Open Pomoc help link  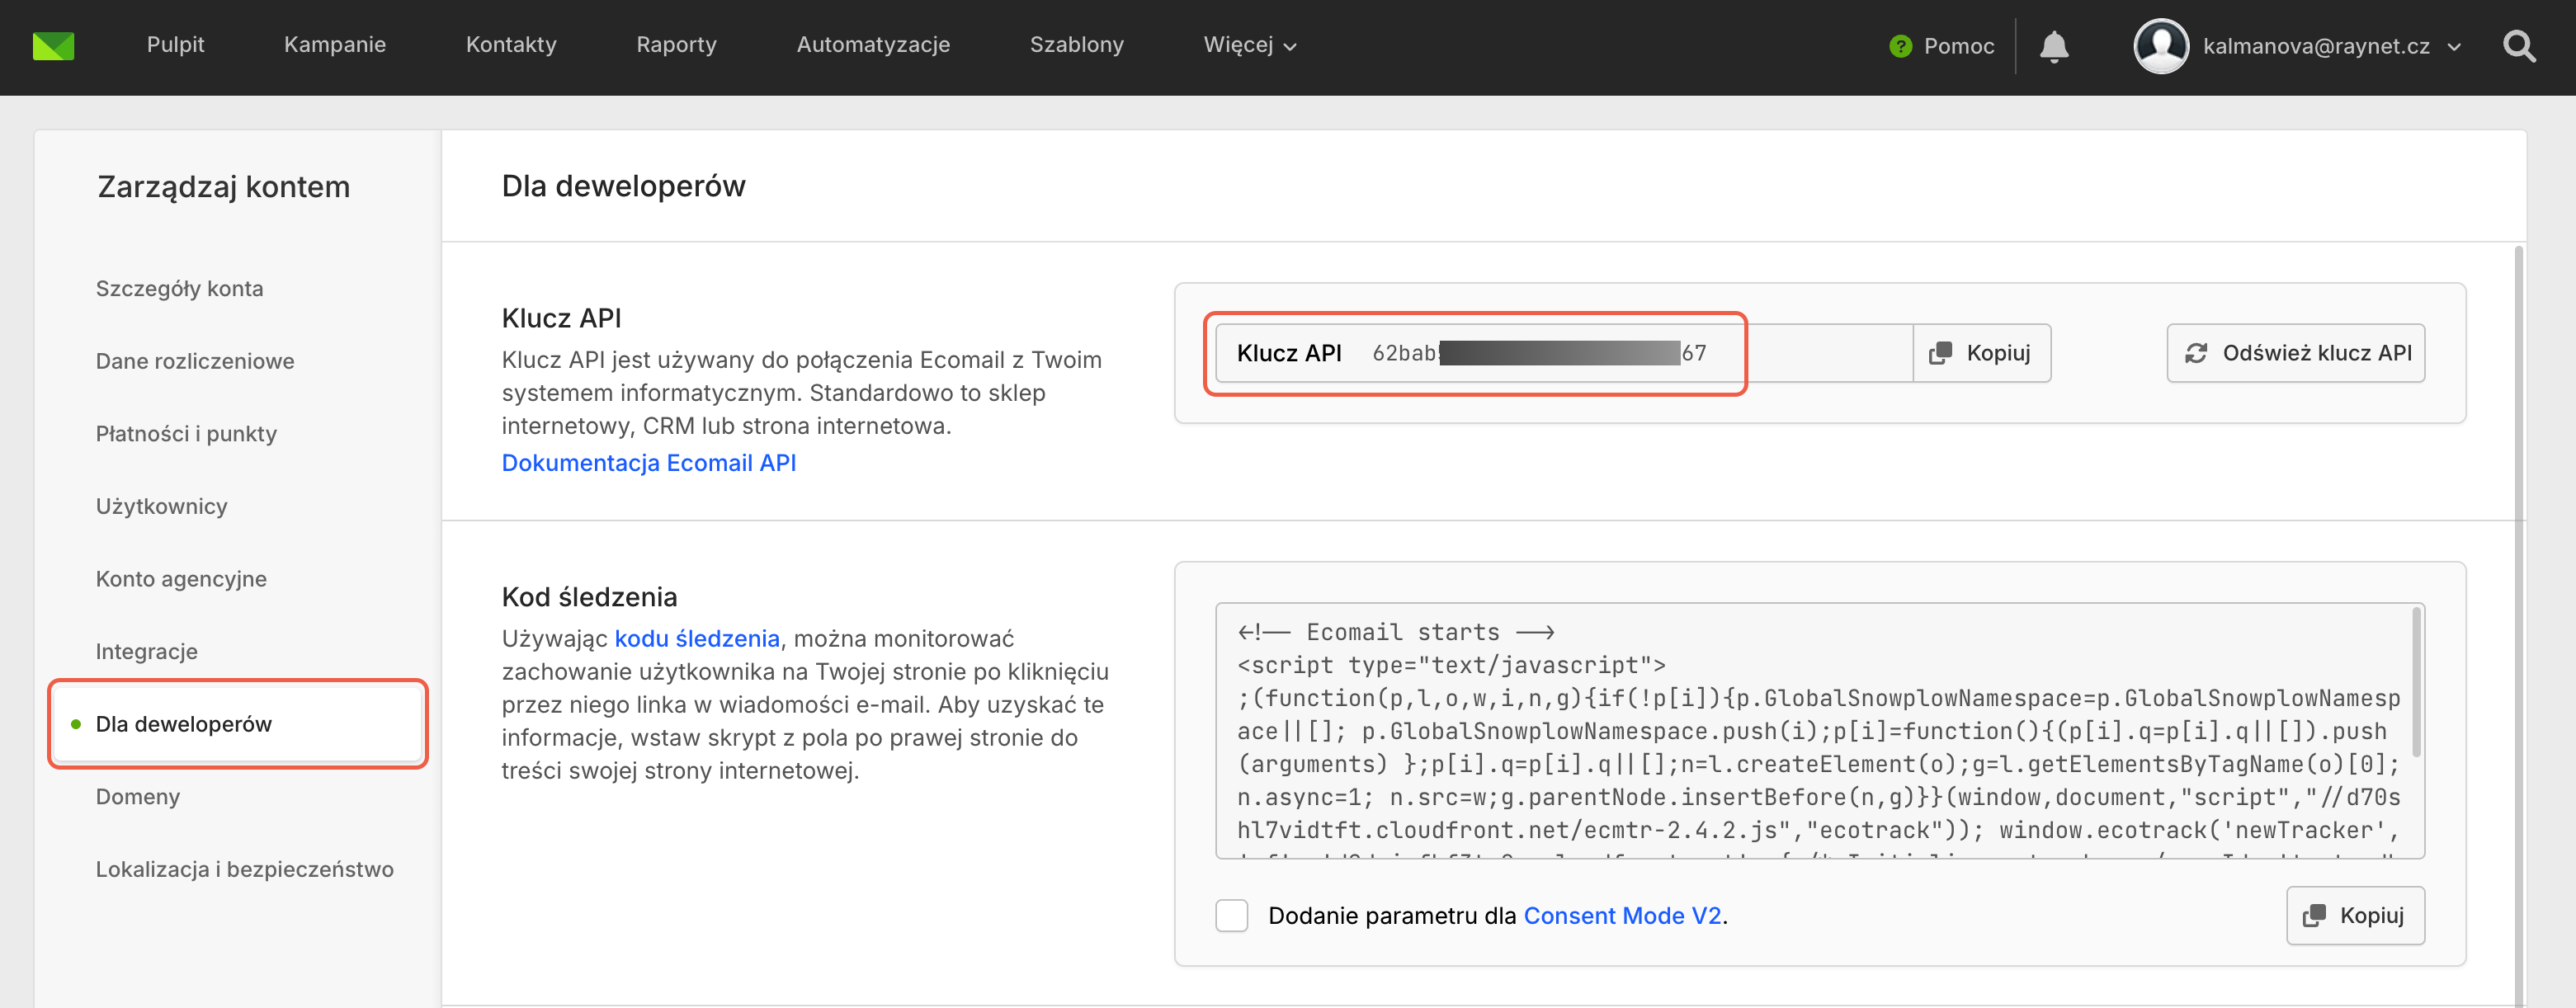point(1958,46)
